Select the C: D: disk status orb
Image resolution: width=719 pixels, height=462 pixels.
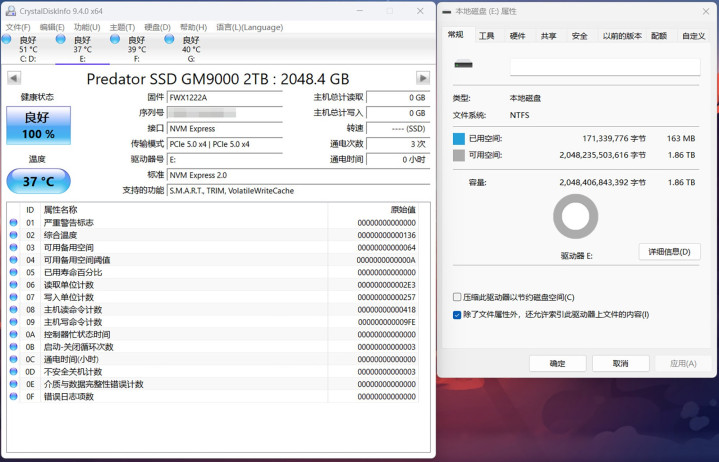click(x=8, y=41)
